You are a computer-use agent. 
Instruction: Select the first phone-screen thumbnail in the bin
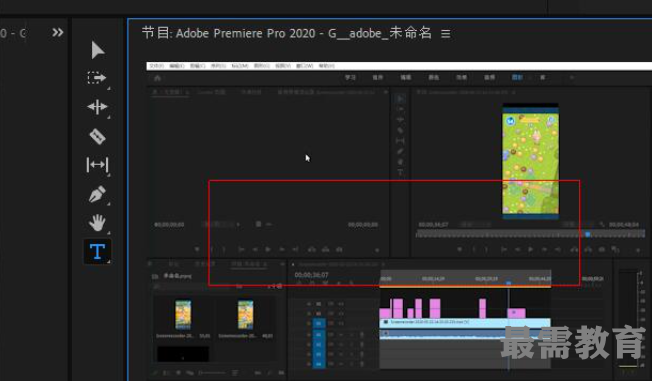coord(183,315)
